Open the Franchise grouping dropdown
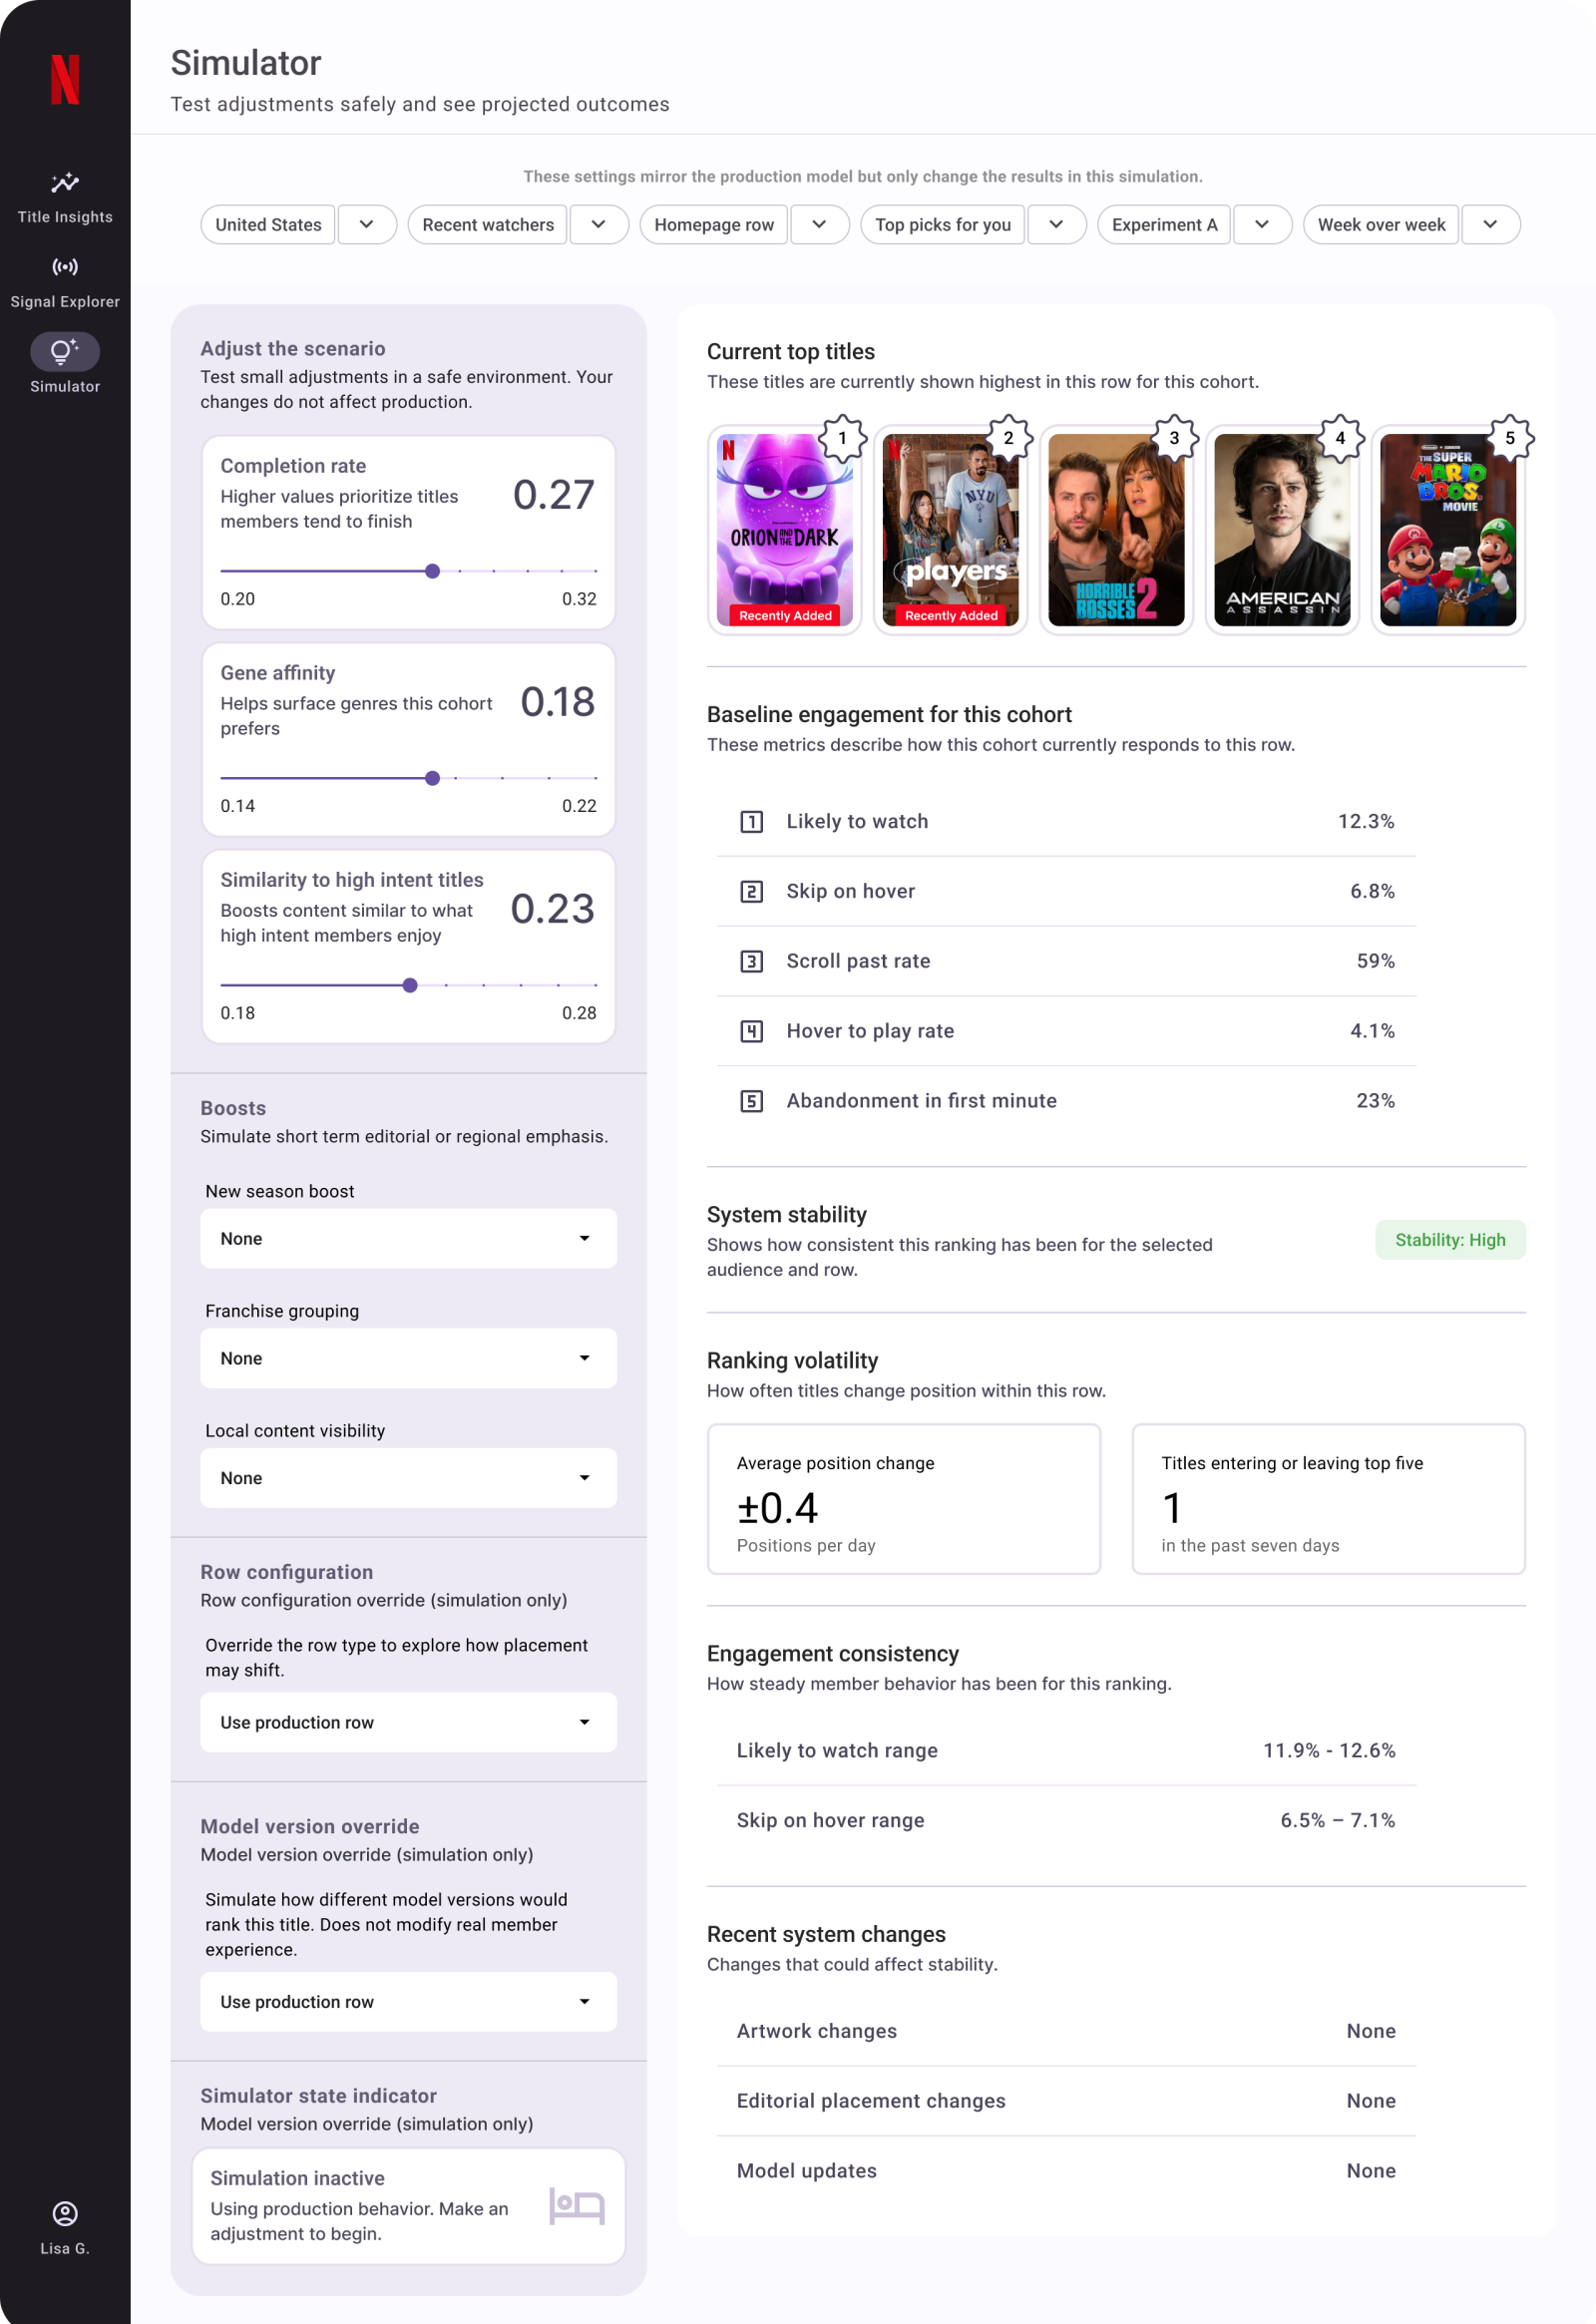The height and width of the screenshot is (2324, 1596). [x=408, y=1358]
